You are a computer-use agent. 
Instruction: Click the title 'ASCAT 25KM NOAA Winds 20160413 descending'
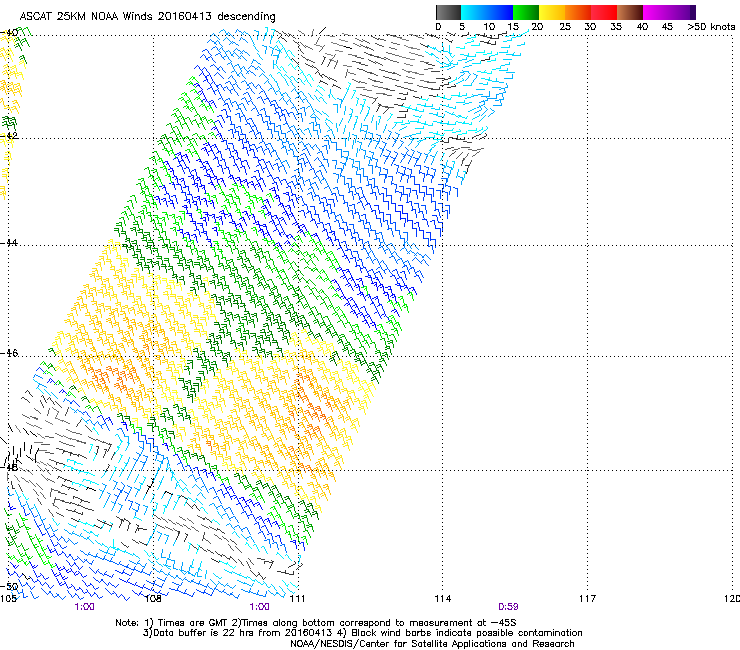[x=147, y=17]
